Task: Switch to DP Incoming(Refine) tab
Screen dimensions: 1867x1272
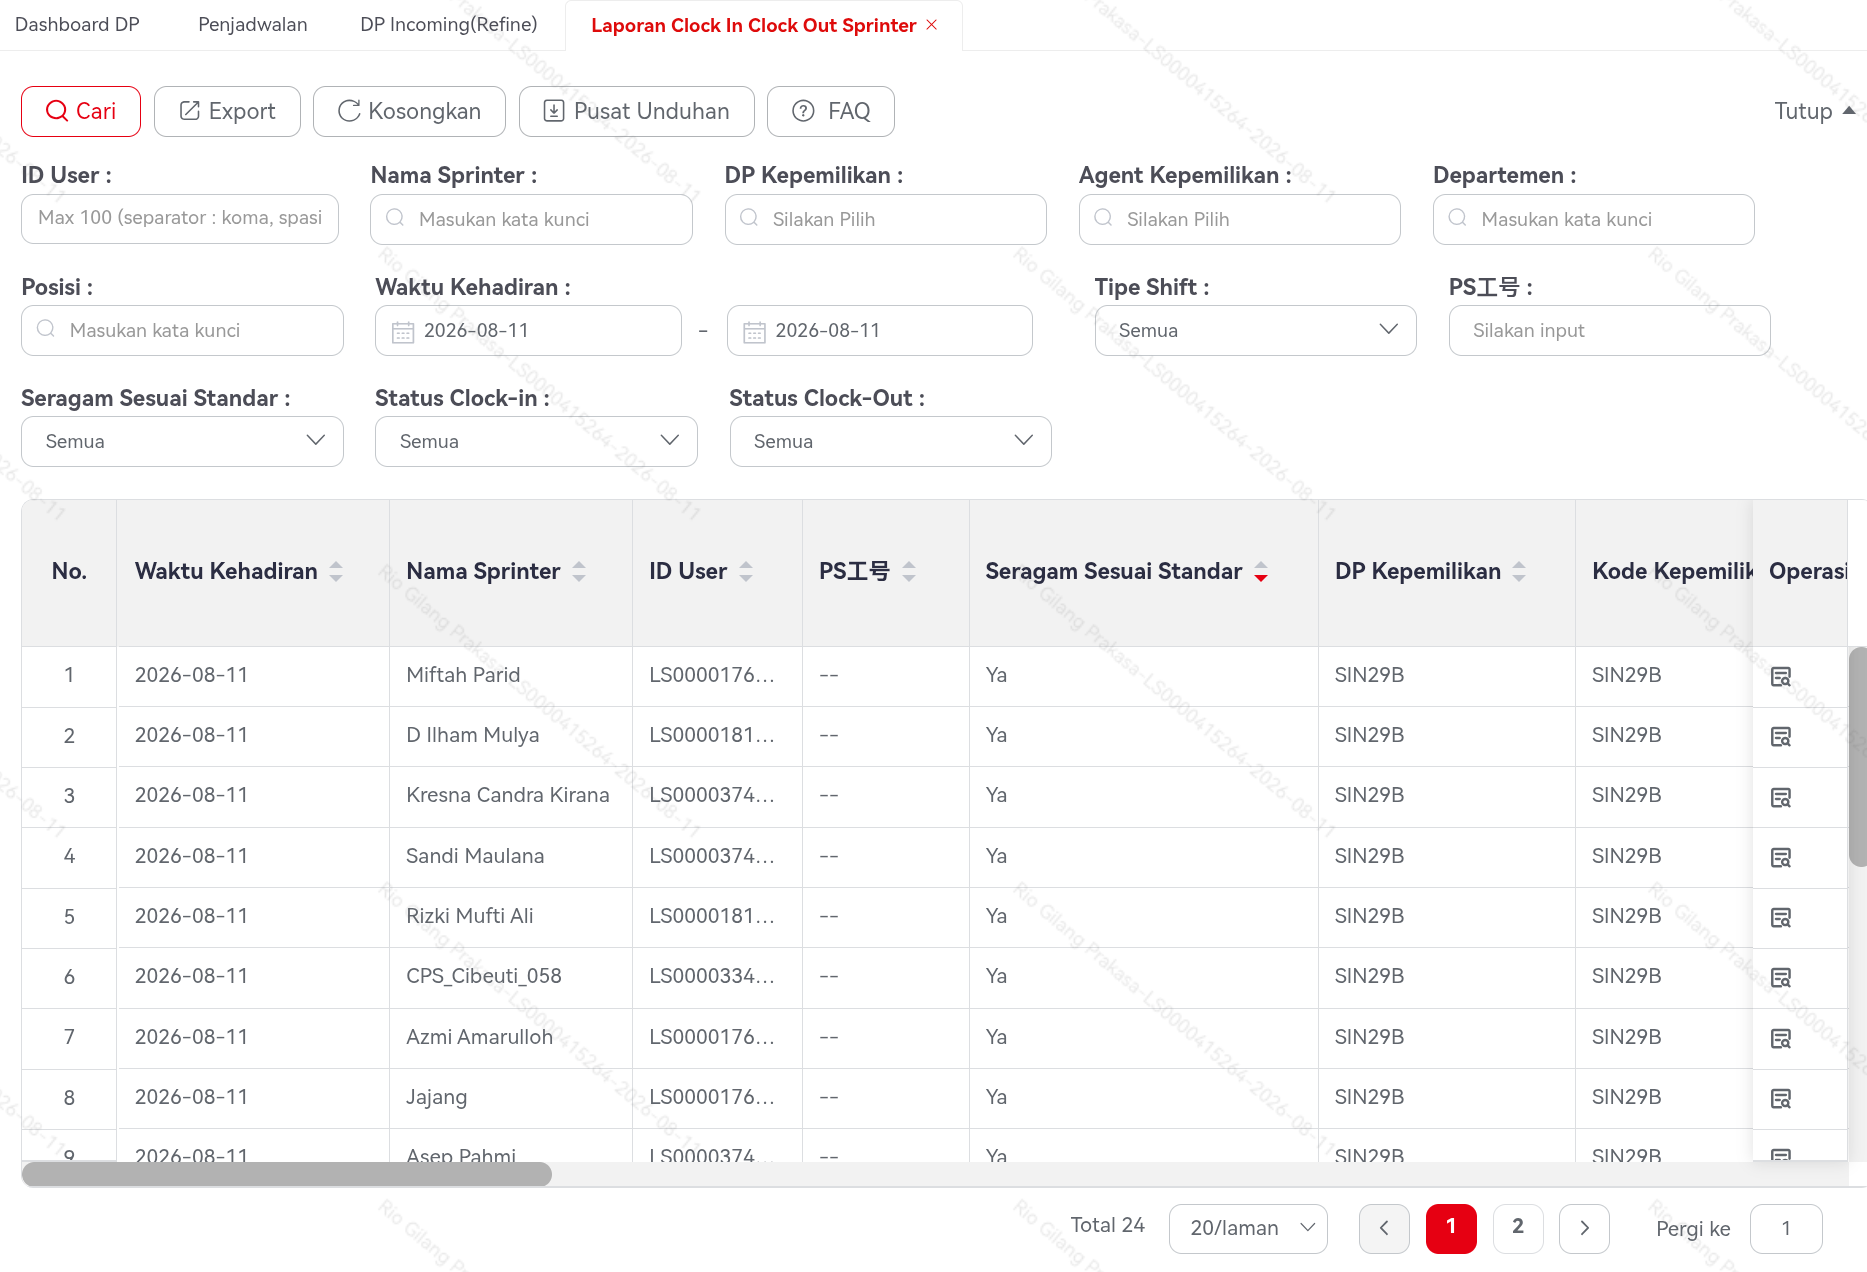Action: point(449,25)
